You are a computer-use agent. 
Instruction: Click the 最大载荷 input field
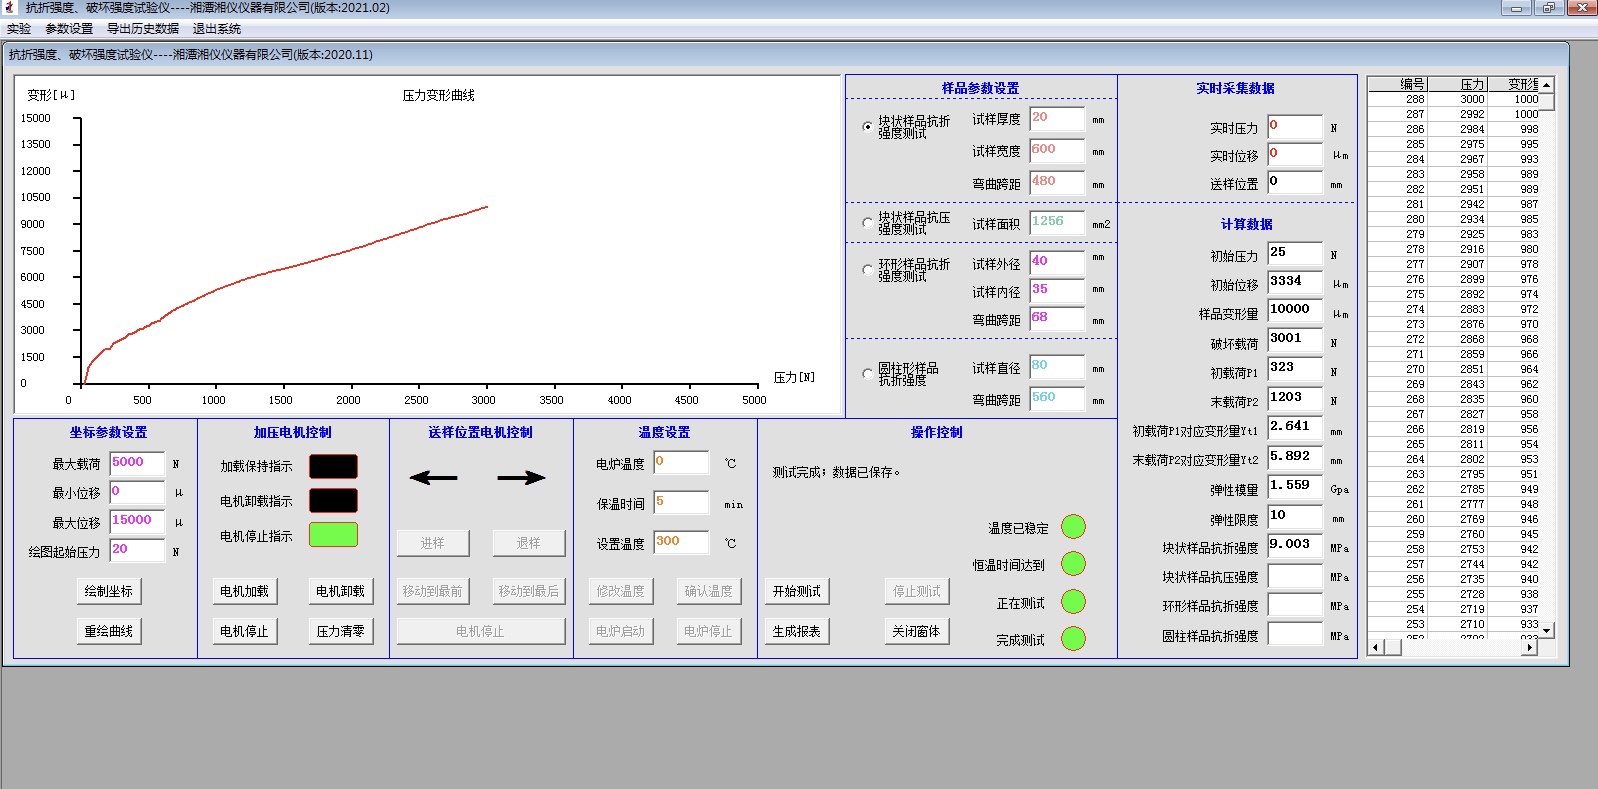point(137,463)
